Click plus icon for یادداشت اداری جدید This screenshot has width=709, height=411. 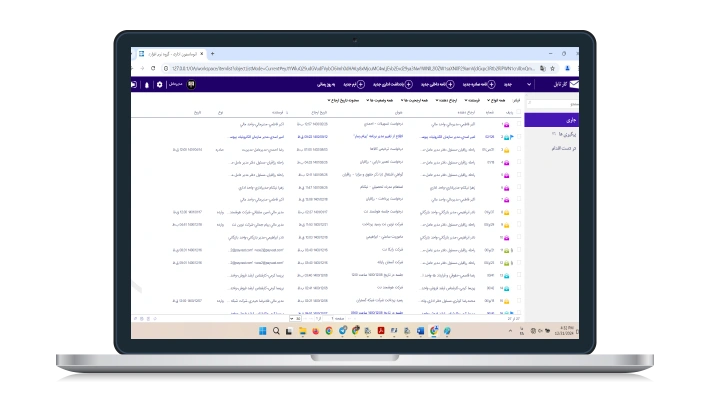(408, 85)
